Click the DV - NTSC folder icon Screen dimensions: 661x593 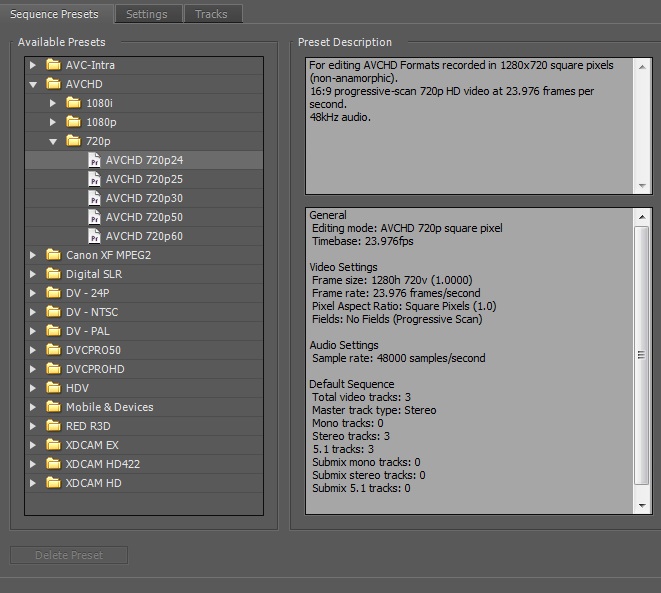pos(53,312)
